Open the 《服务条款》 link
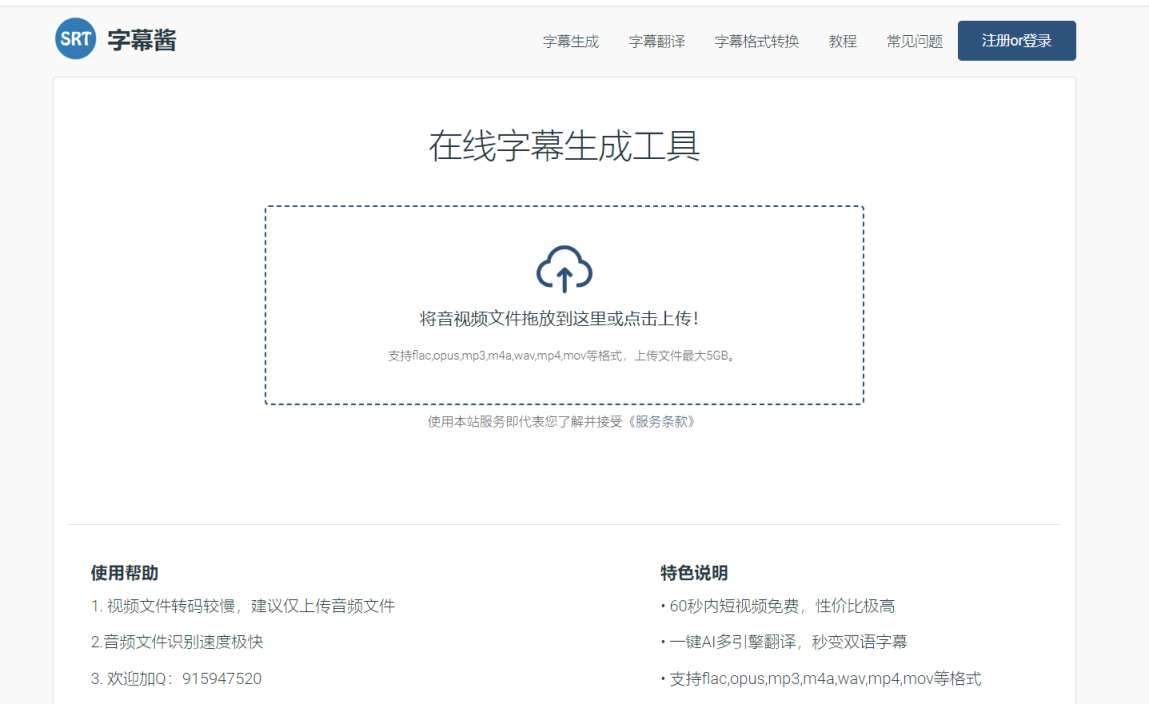This screenshot has width=1149, height=704. [663, 424]
